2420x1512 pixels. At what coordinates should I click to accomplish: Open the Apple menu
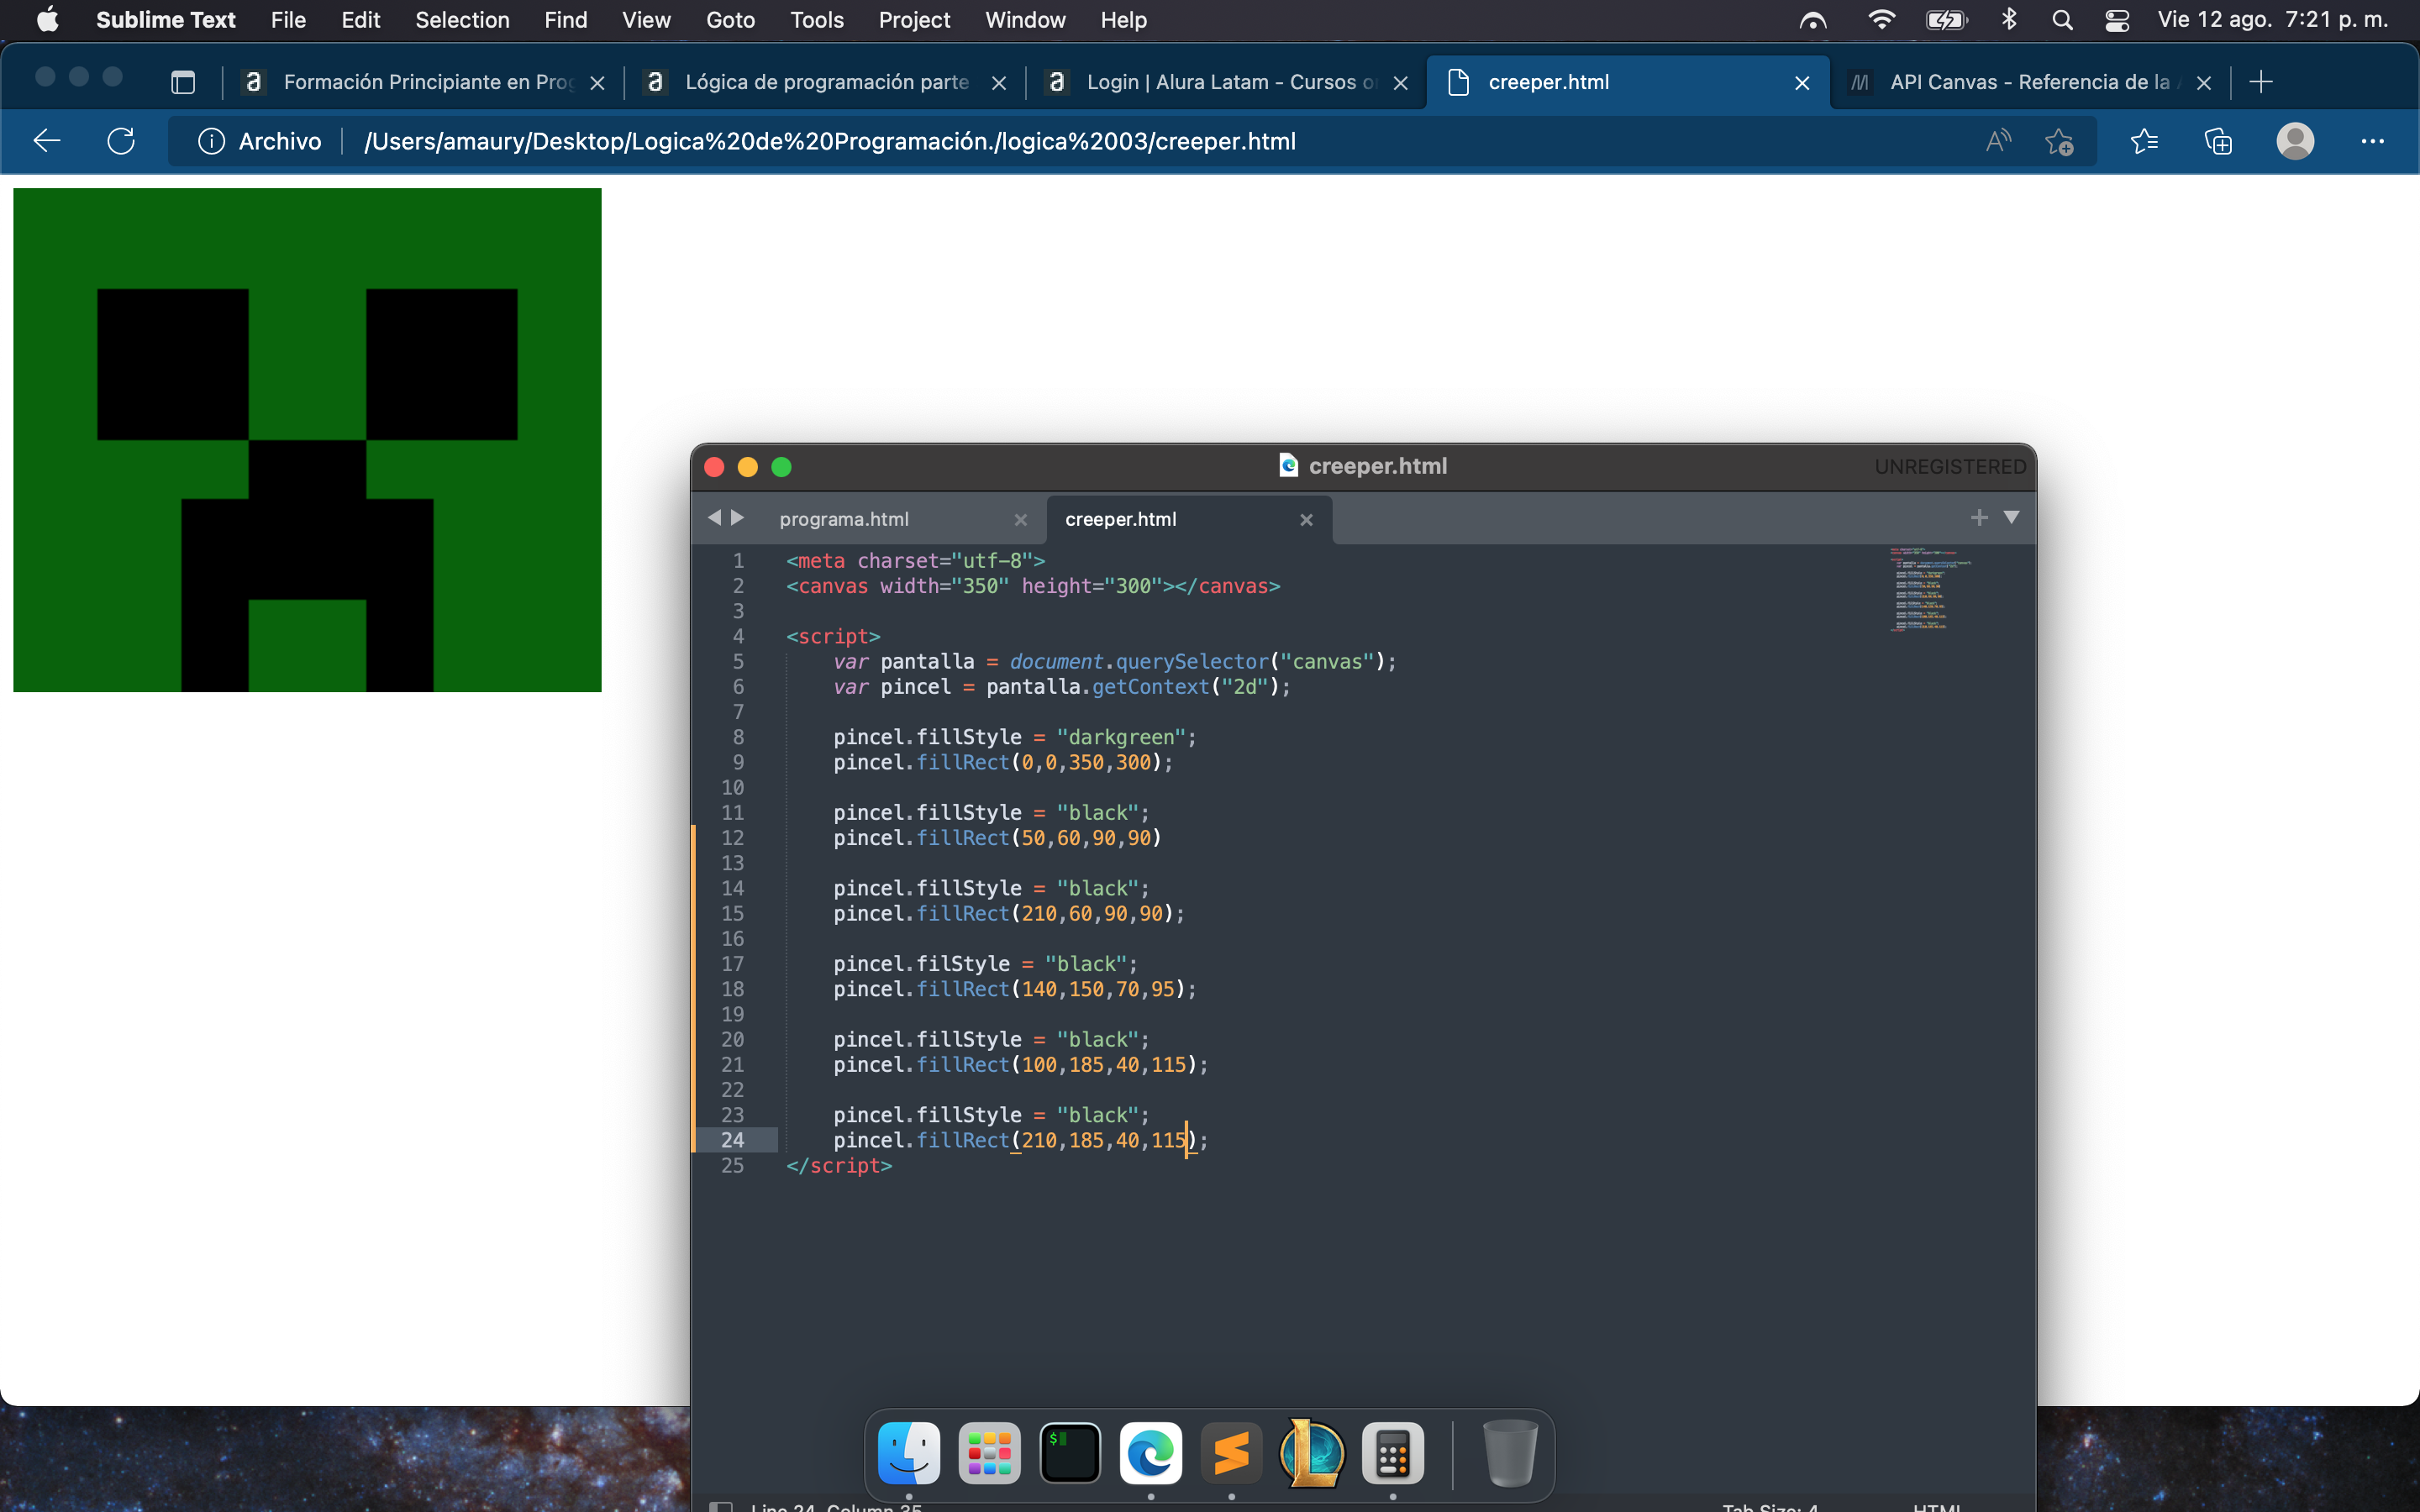pyautogui.click(x=47, y=20)
